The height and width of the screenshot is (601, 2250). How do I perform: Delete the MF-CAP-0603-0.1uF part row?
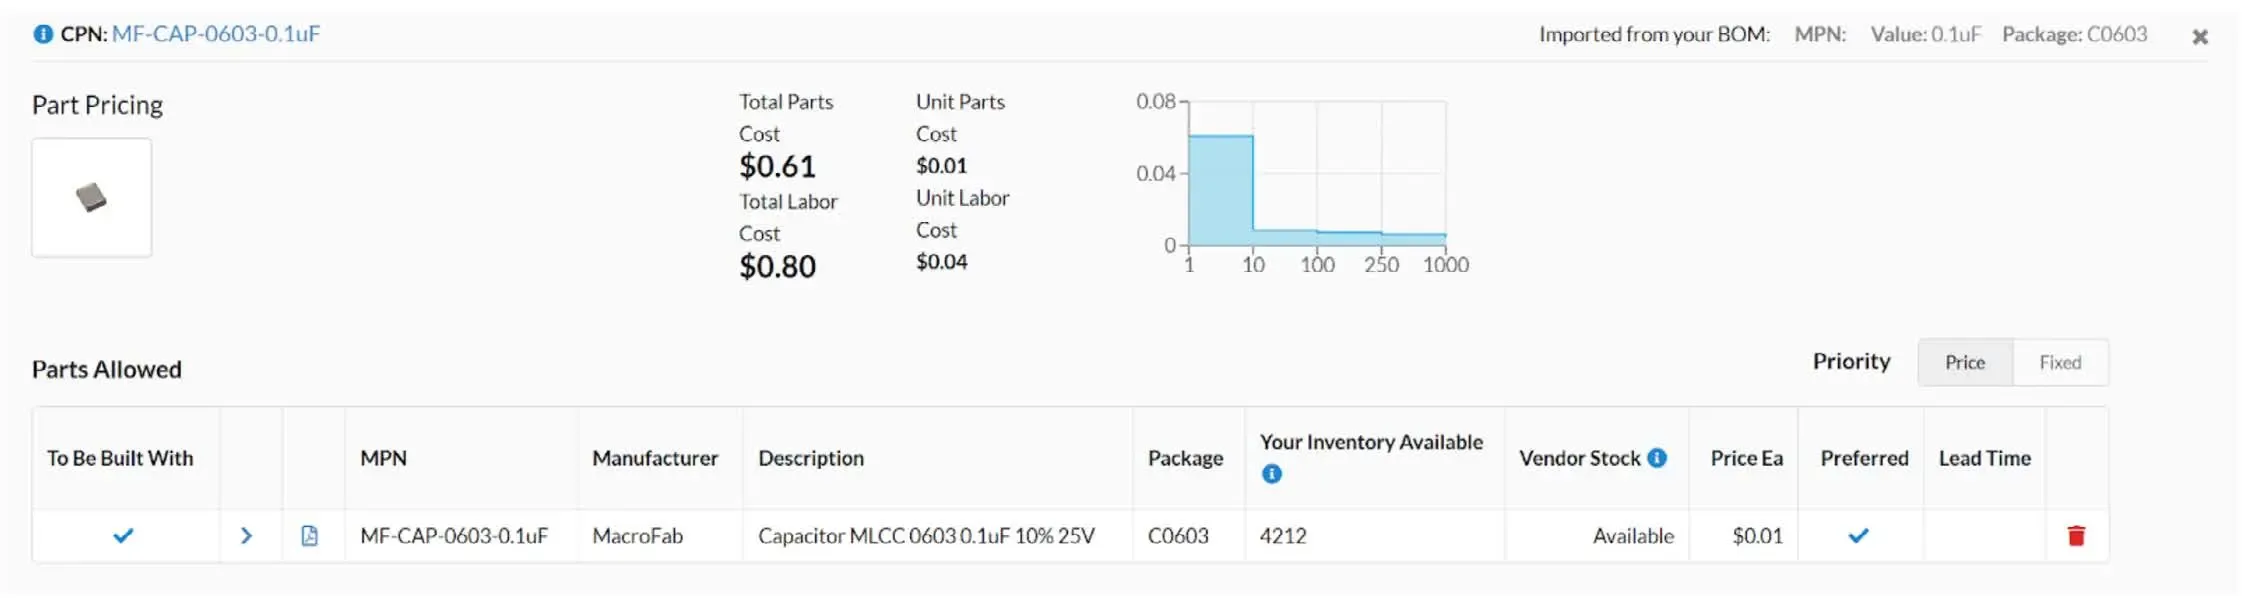(x=2076, y=536)
